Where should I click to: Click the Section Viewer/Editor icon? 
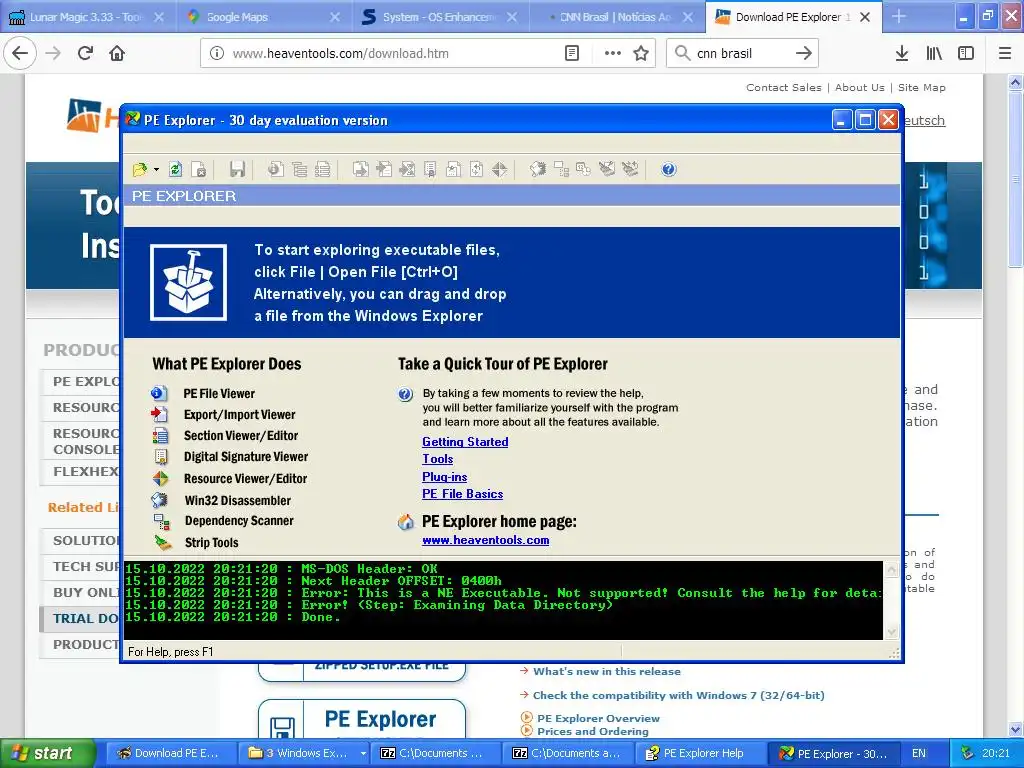(x=160, y=436)
